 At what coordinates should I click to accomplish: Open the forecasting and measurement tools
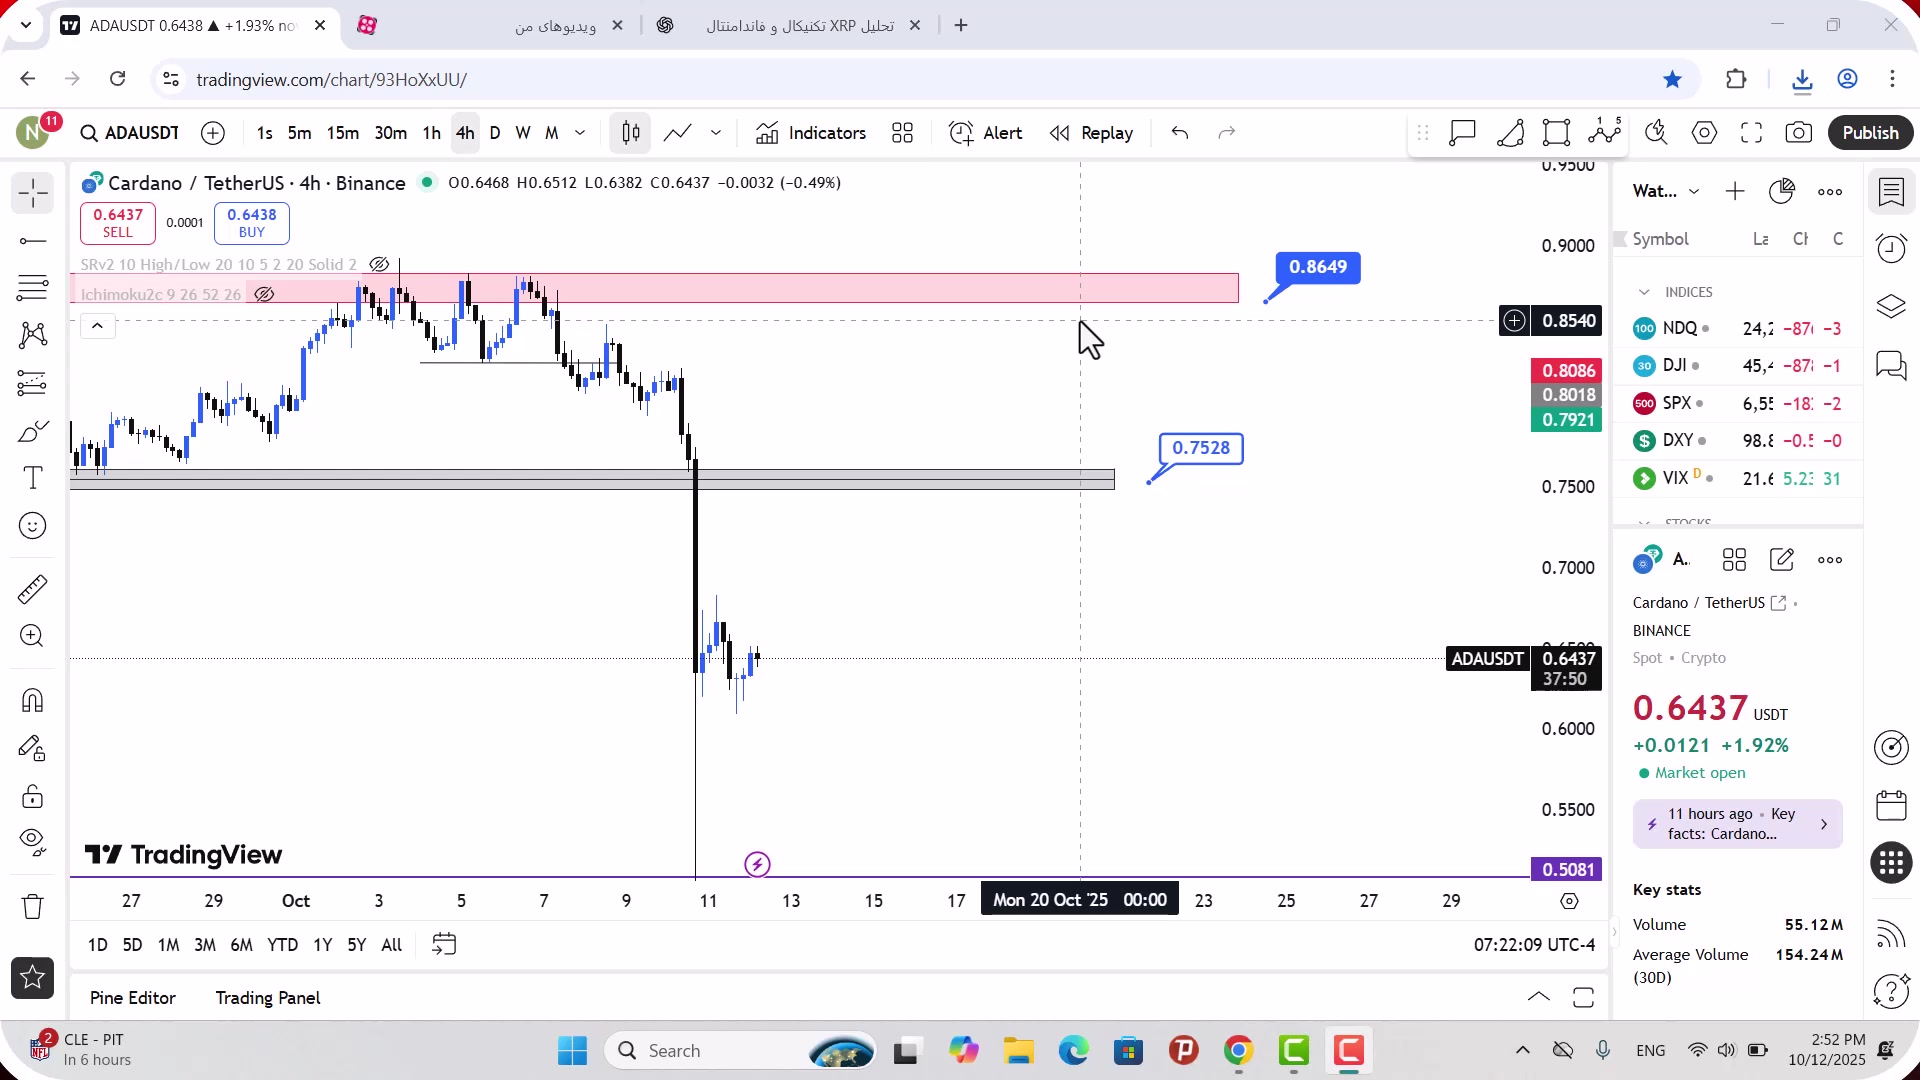32,383
